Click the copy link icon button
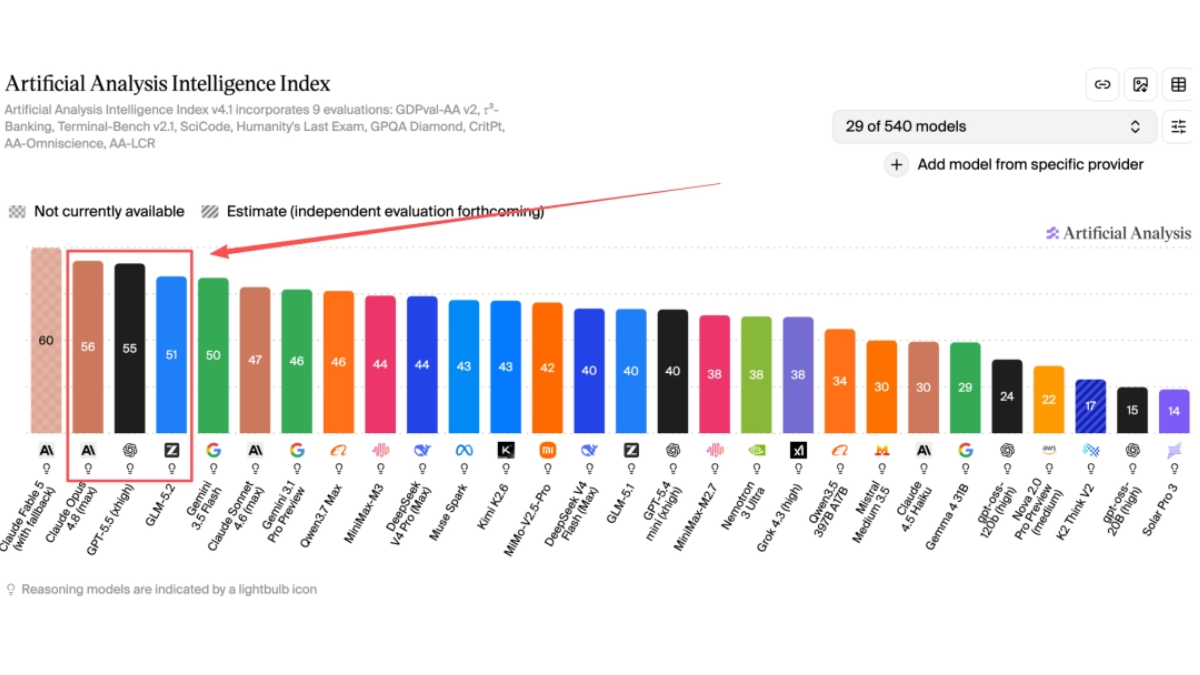This screenshot has height=675, width=1200. tap(1102, 85)
